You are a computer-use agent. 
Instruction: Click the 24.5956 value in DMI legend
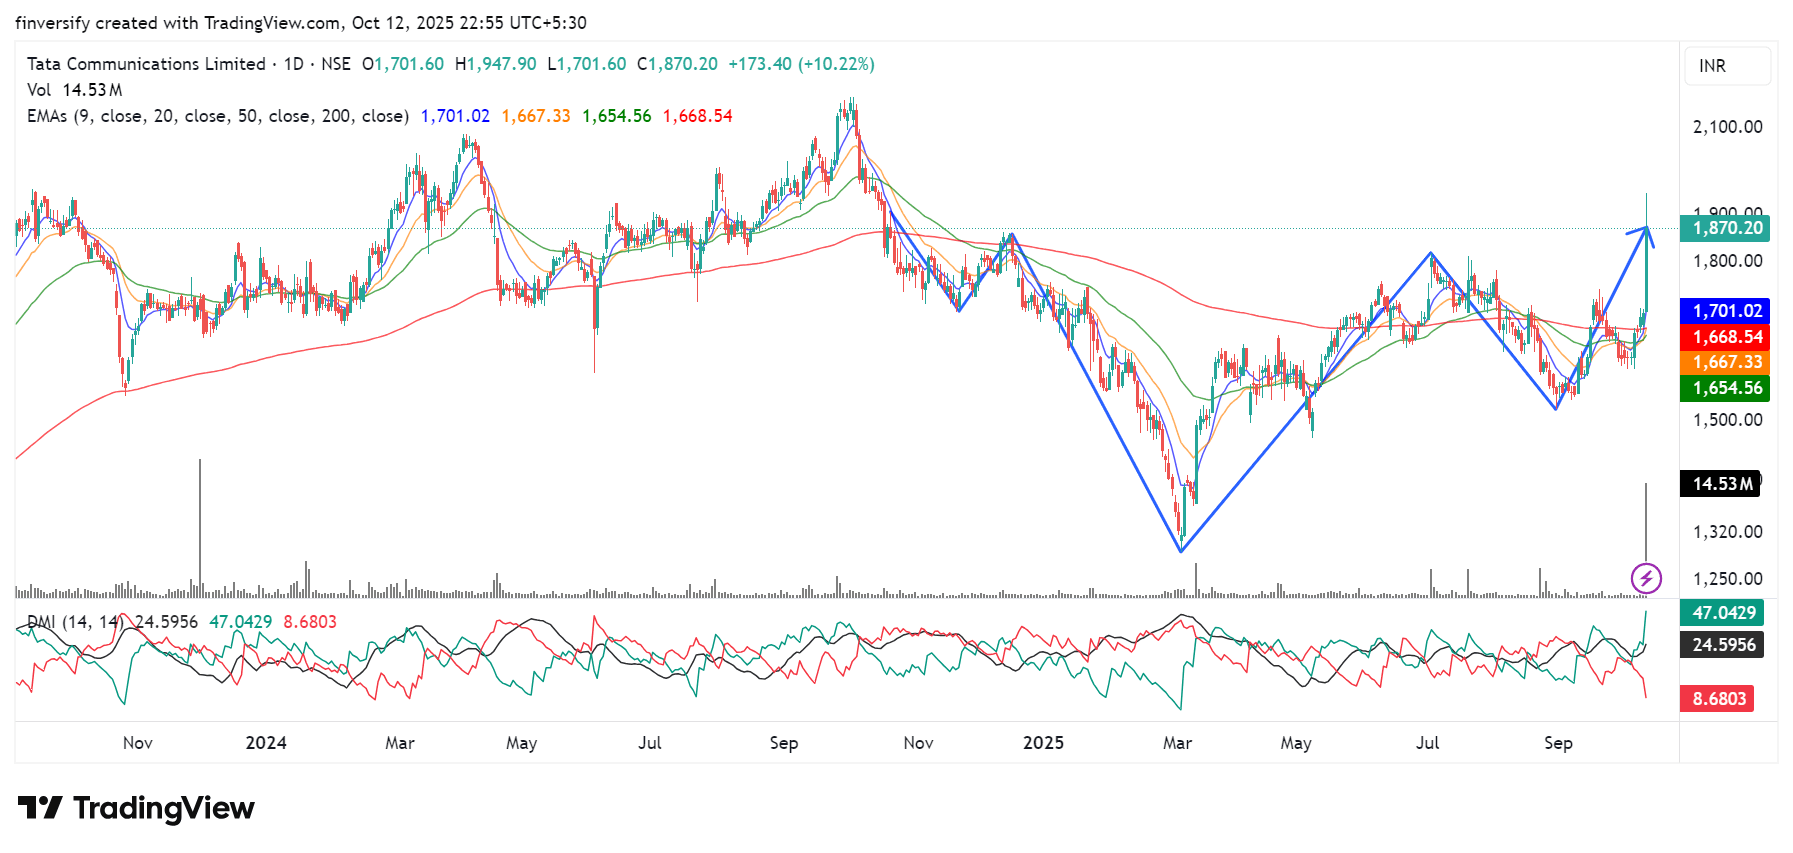coord(167,622)
